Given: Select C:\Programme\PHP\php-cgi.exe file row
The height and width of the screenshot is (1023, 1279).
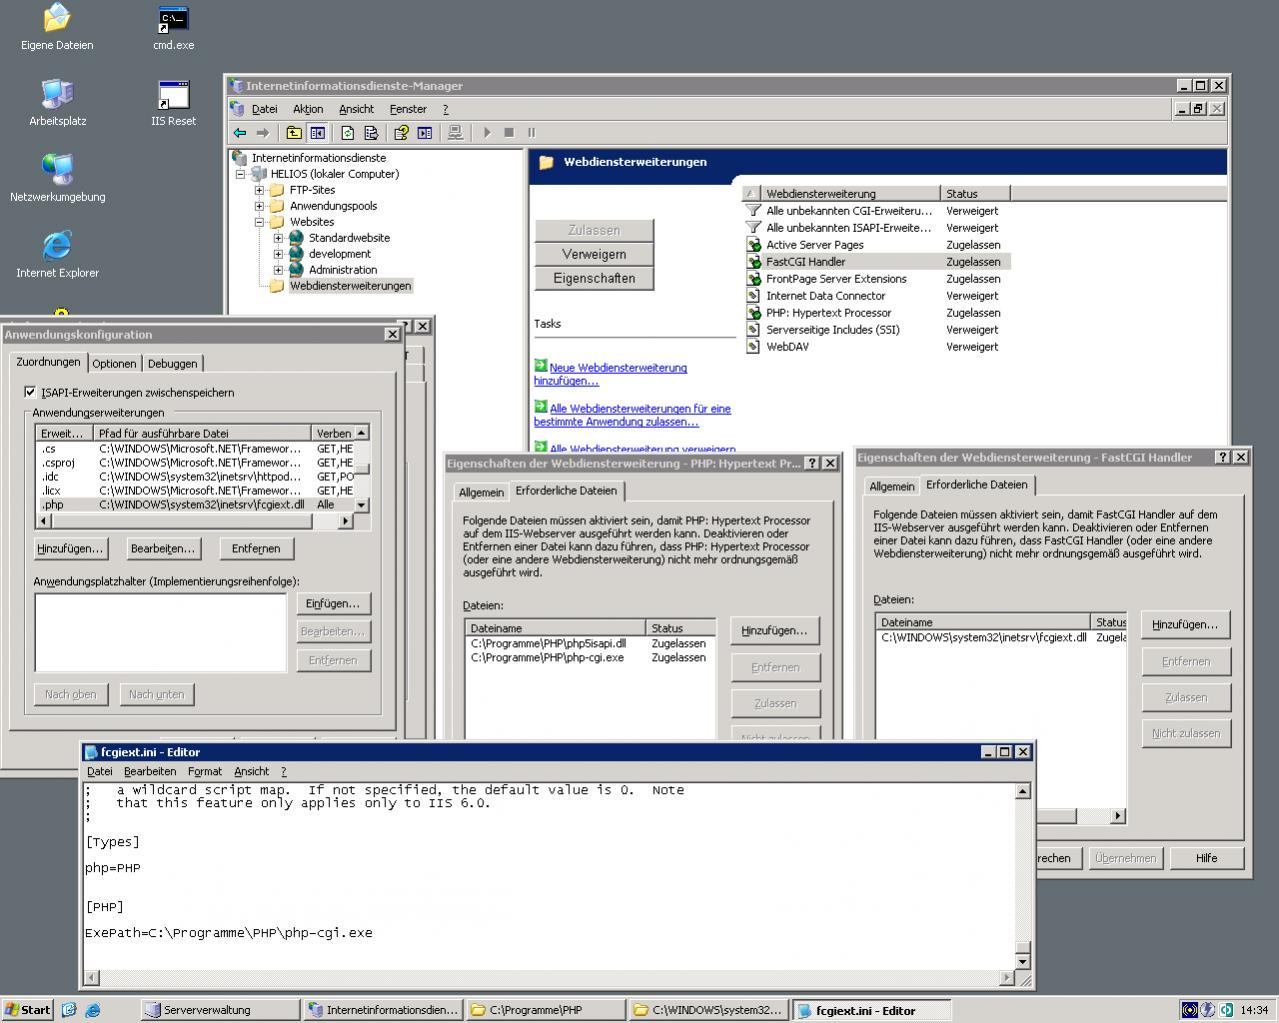Looking at the screenshot, I should (x=590, y=658).
